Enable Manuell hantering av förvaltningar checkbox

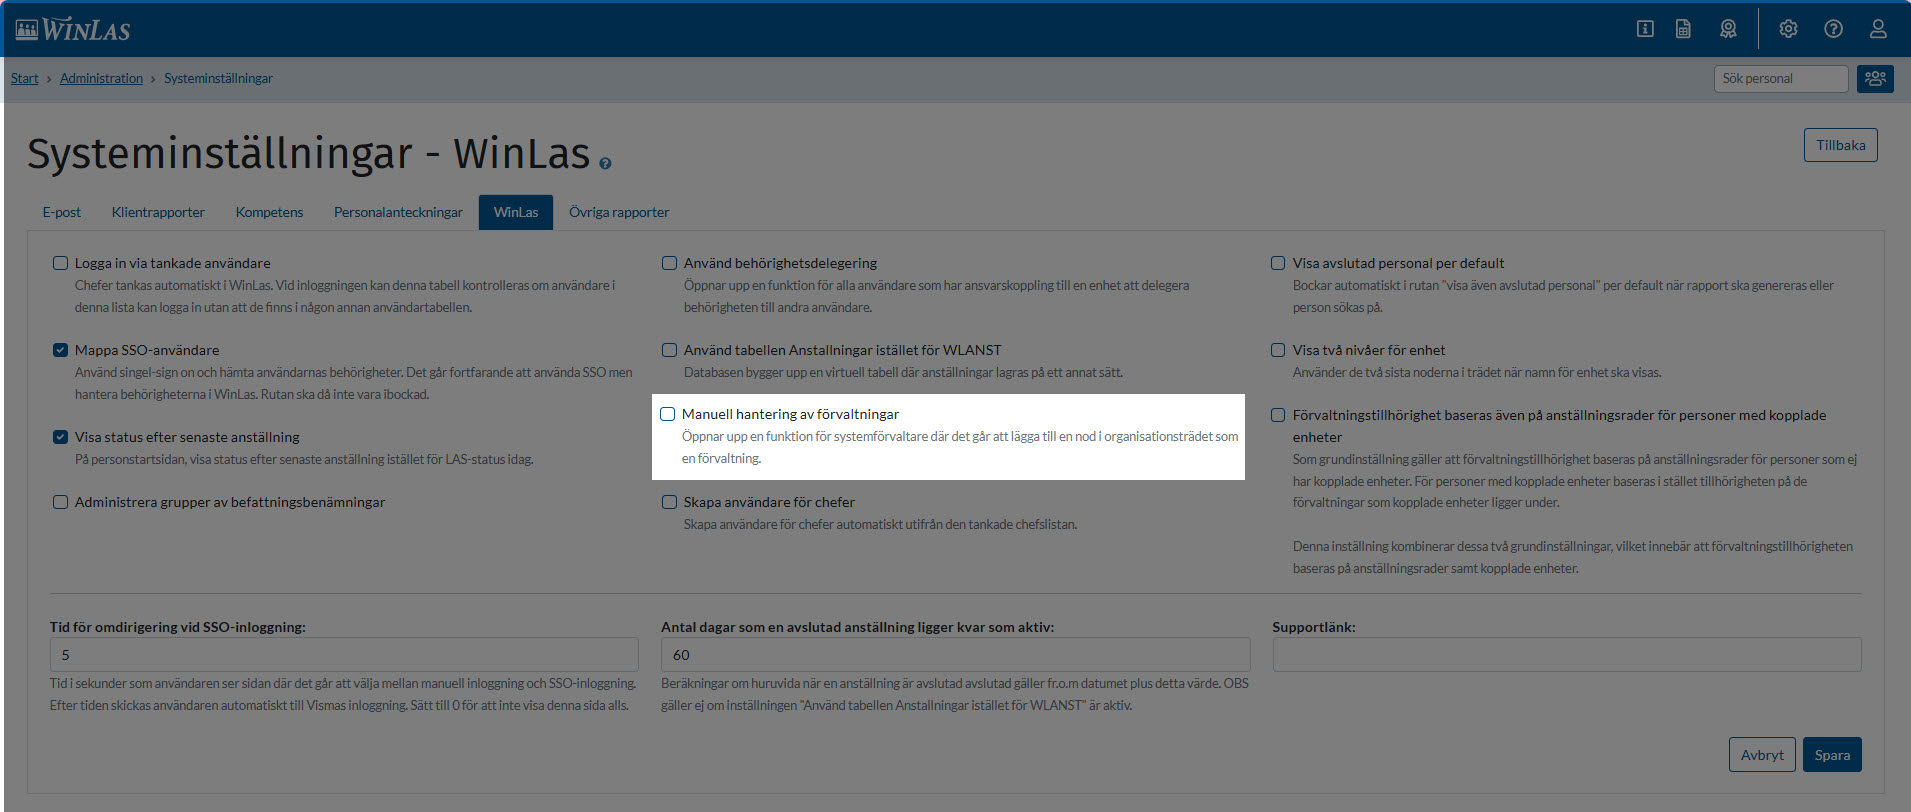pos(668,414)
